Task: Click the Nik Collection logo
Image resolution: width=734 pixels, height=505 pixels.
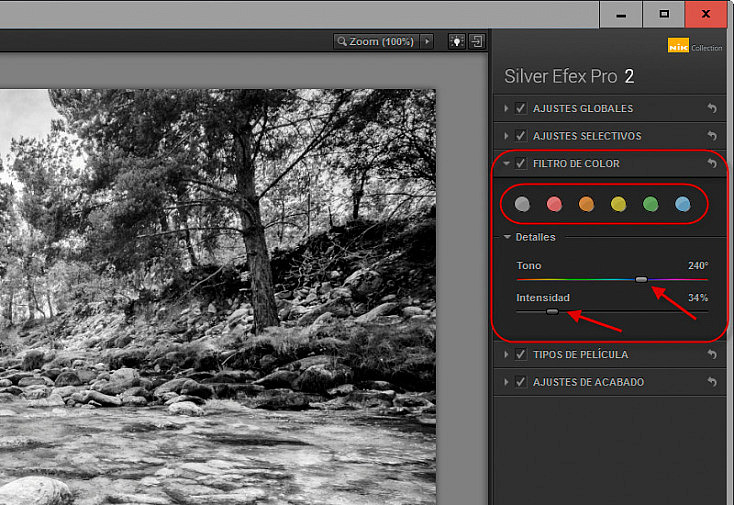Action: [695, 46]
